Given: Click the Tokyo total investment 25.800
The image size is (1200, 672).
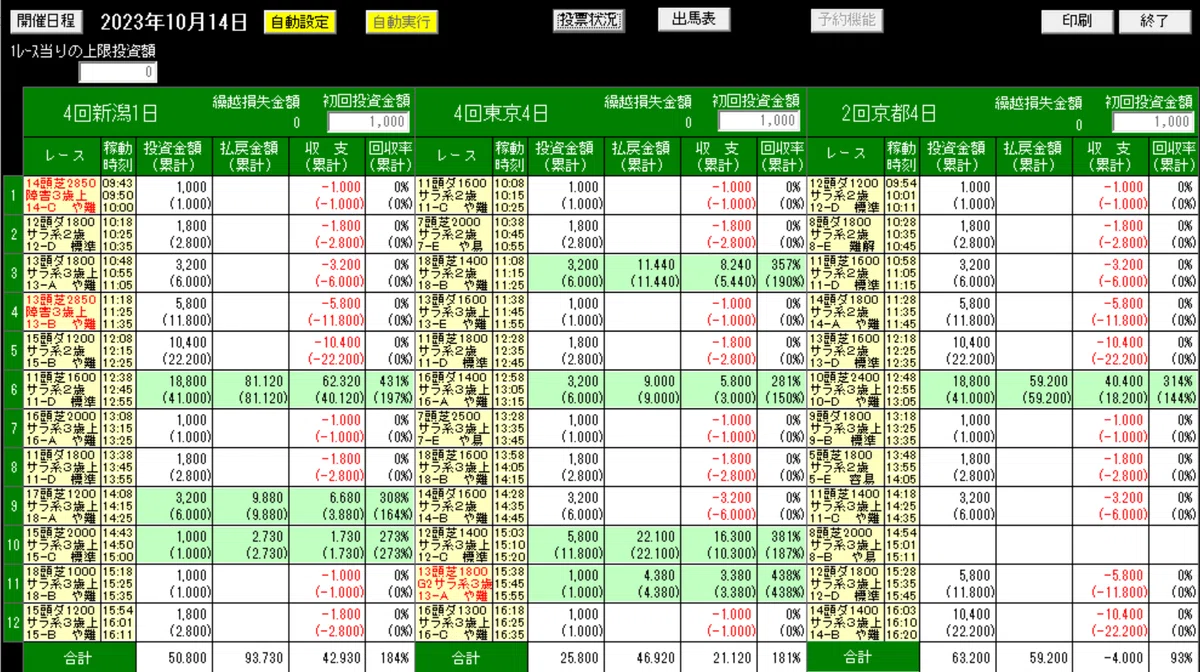Looking at the screenshot, I should (x=565, y=657).
